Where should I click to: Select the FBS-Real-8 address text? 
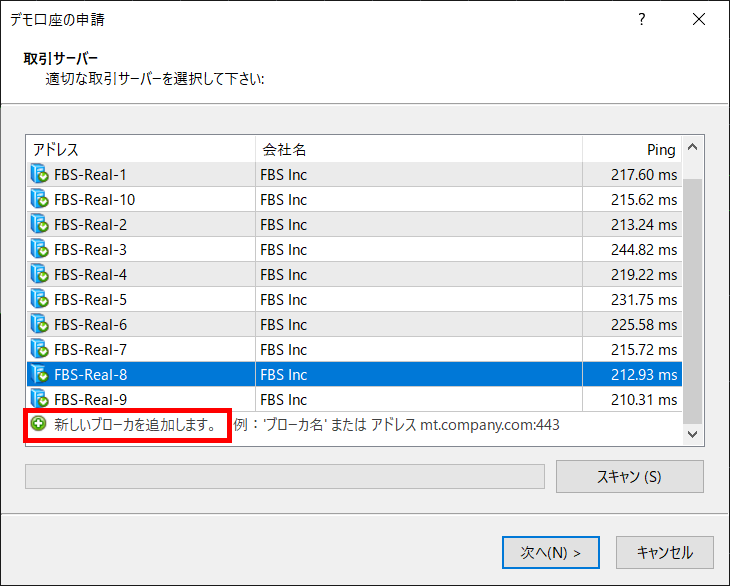[90, 375]
